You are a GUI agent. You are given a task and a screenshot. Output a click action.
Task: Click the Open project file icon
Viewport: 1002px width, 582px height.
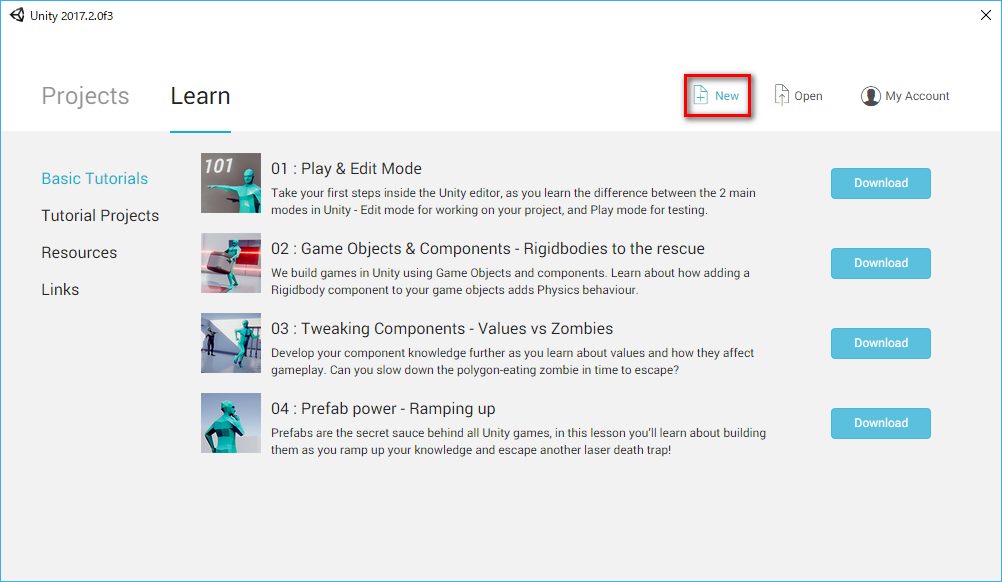pos(782,95)
